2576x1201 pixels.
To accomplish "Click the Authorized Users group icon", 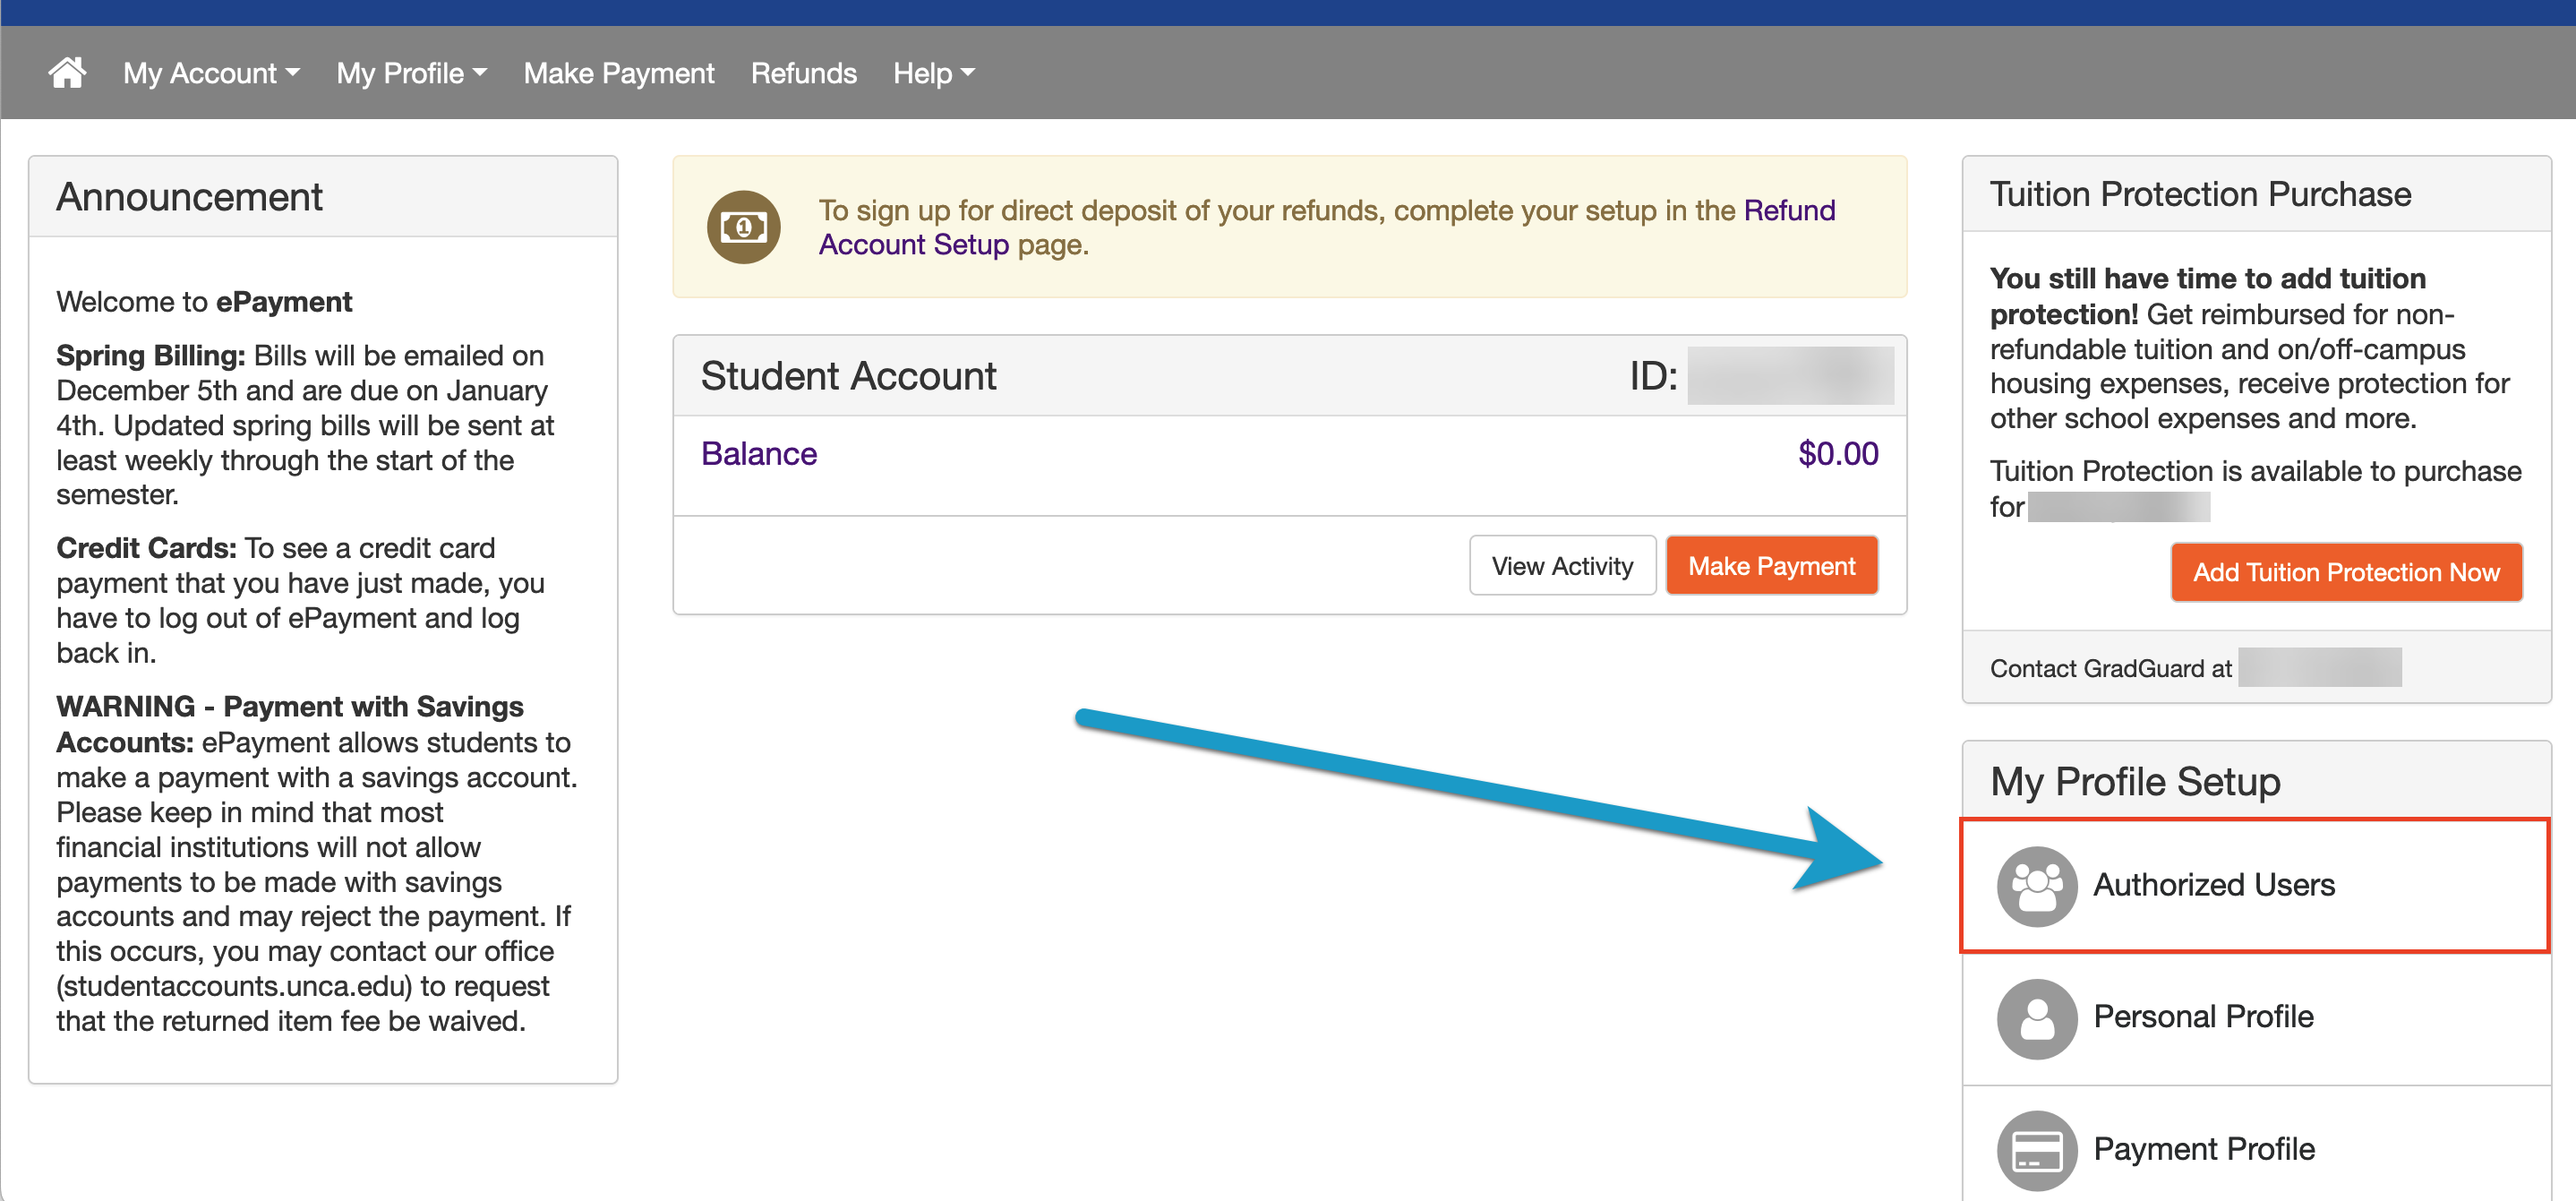I will [2036, 886].
